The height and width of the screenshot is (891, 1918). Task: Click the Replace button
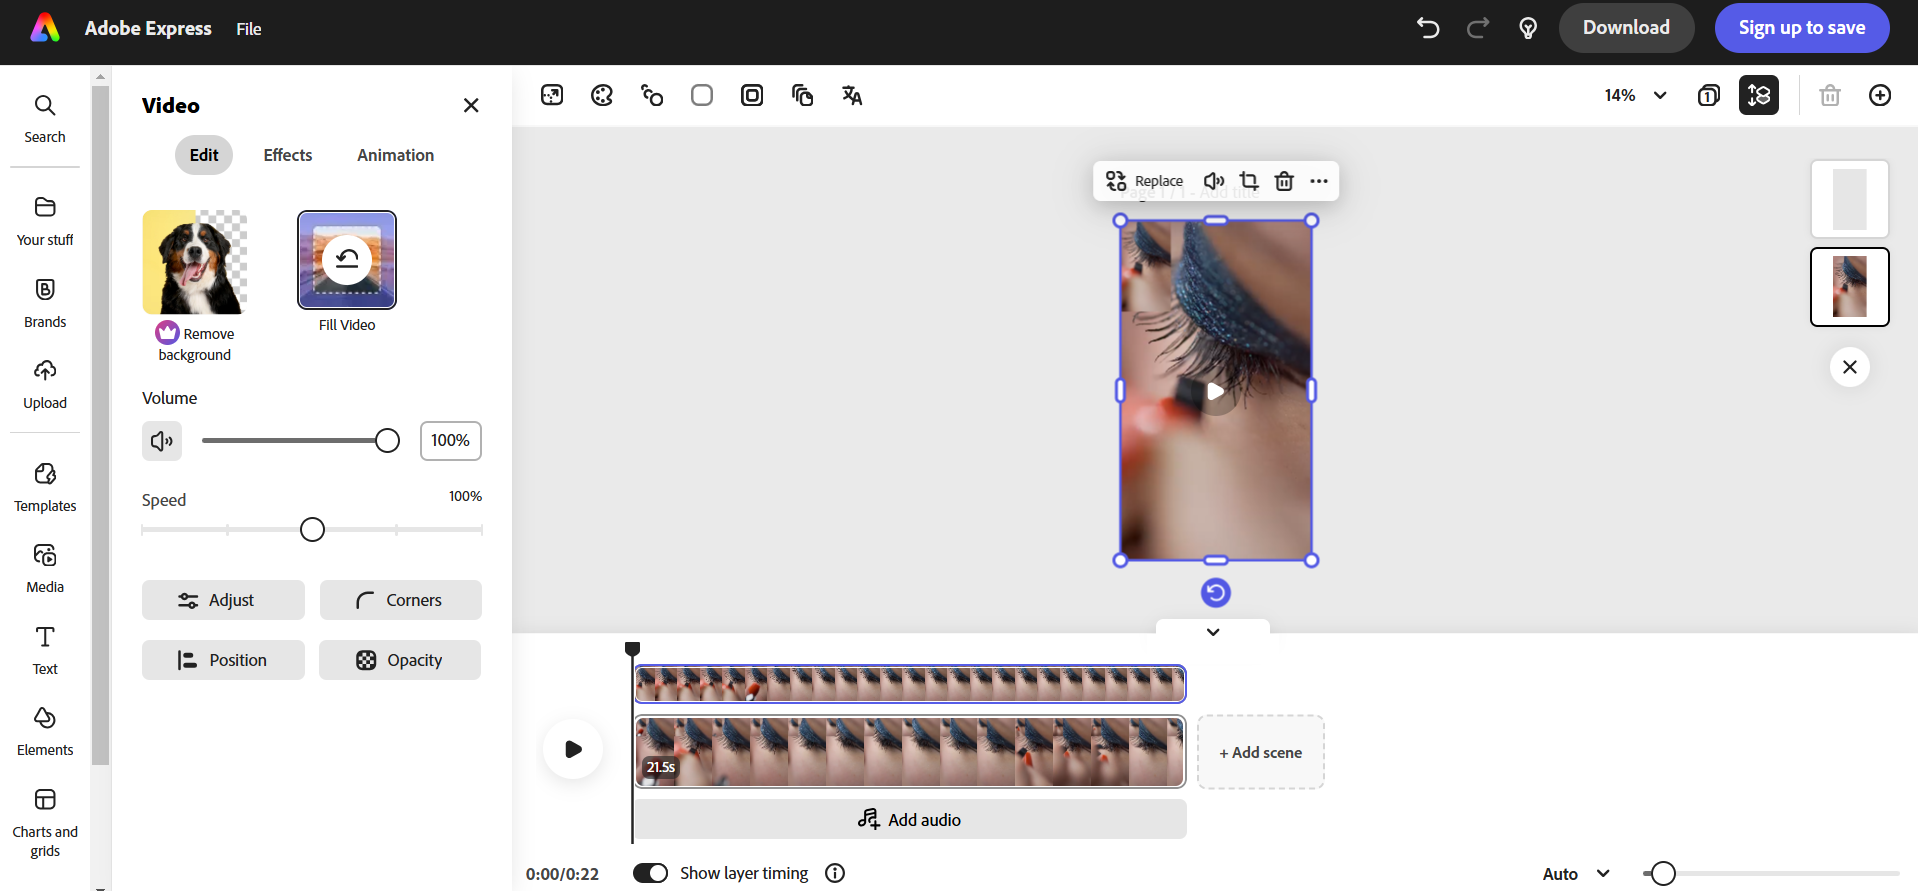pos(1144,181)
